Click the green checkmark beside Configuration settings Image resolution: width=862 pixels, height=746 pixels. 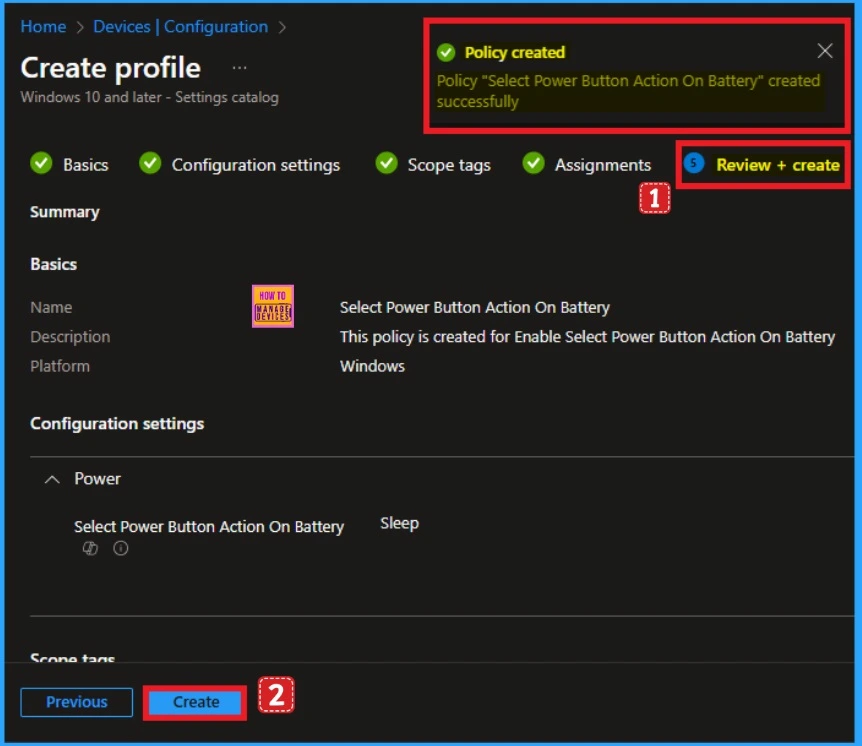tap(150, 163)
